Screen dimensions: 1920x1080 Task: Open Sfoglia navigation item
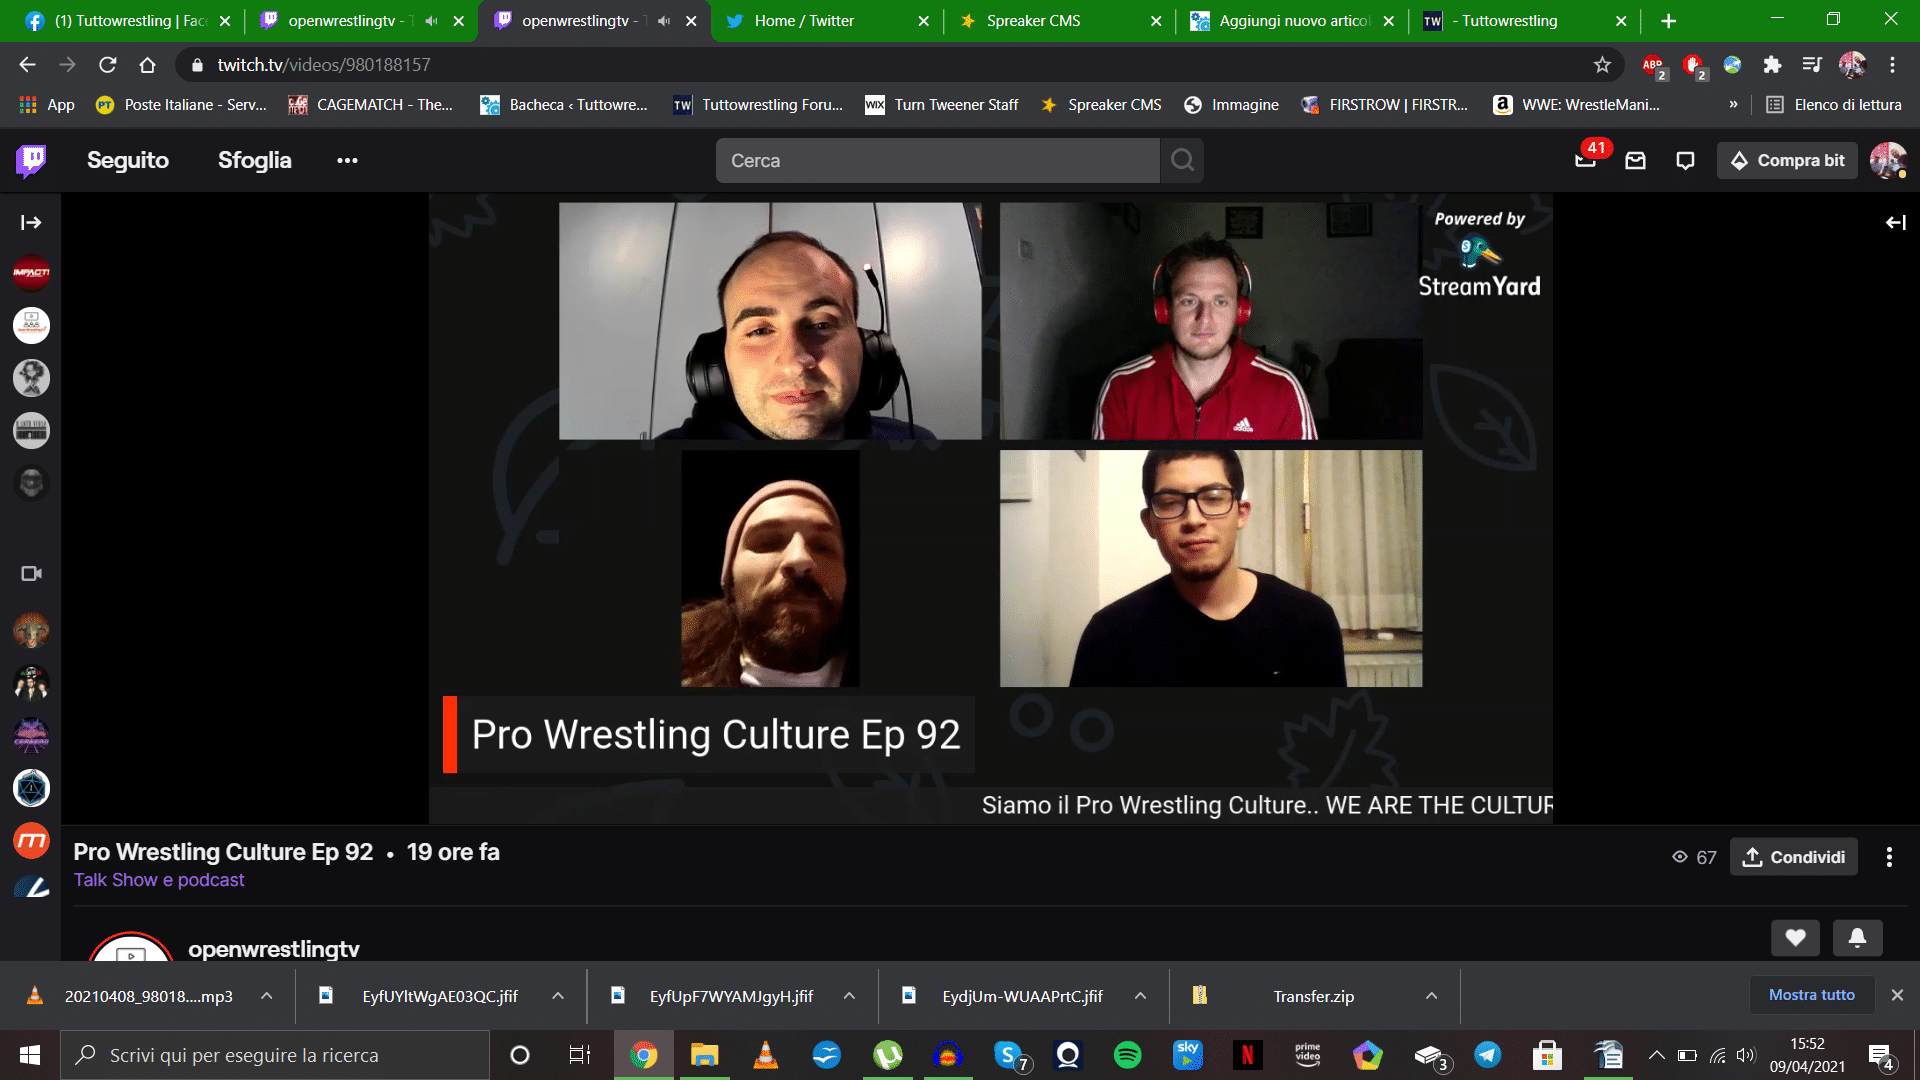click(254, 160)
